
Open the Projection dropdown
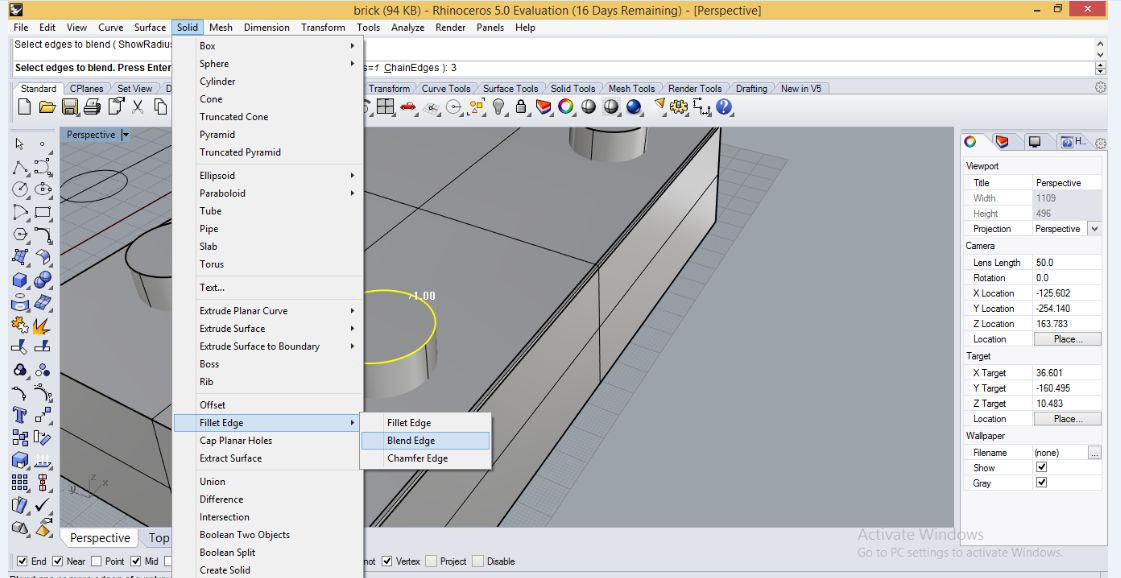pyautogui.click(x=1094, y=229)
